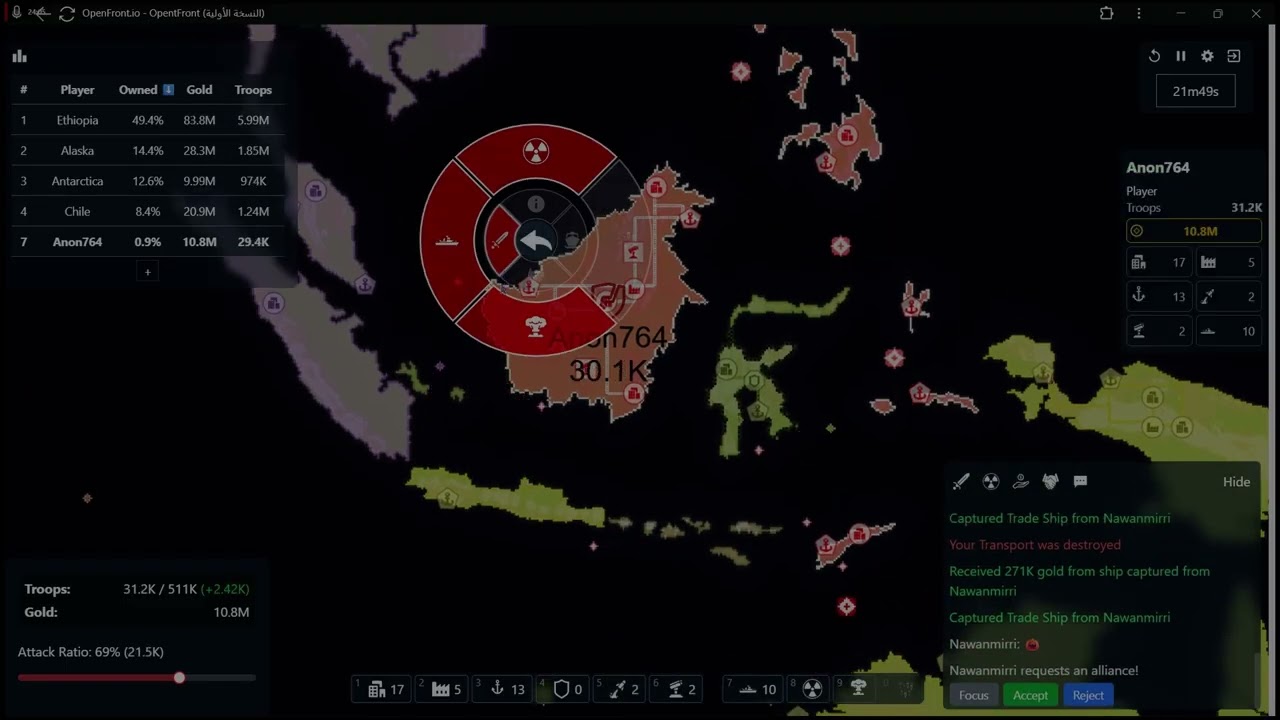The image size is (1280, 720).
Task: Focus on the alliance requester
Action: click(x=973, y=695)
